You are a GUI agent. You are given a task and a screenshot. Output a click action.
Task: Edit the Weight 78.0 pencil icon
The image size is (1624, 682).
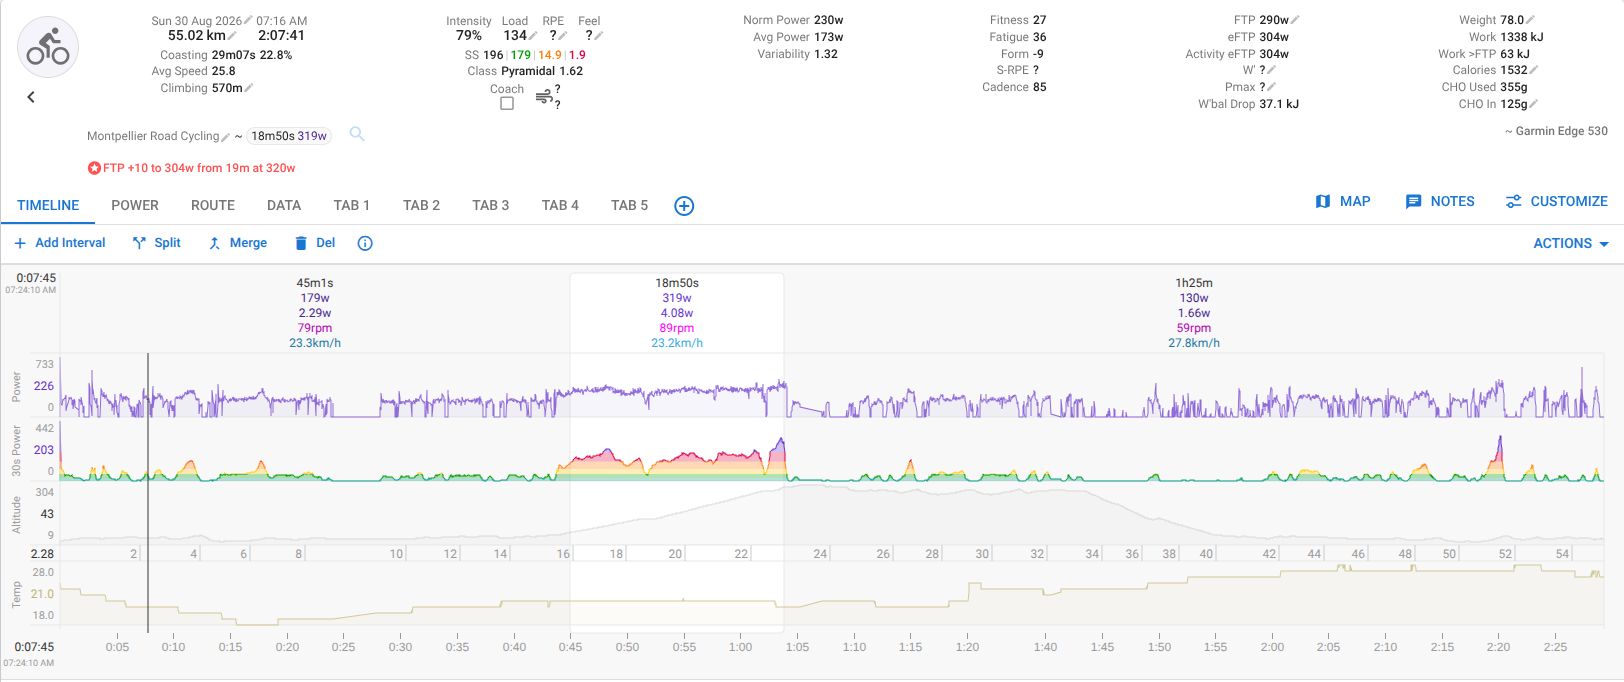click(1531, 20)
